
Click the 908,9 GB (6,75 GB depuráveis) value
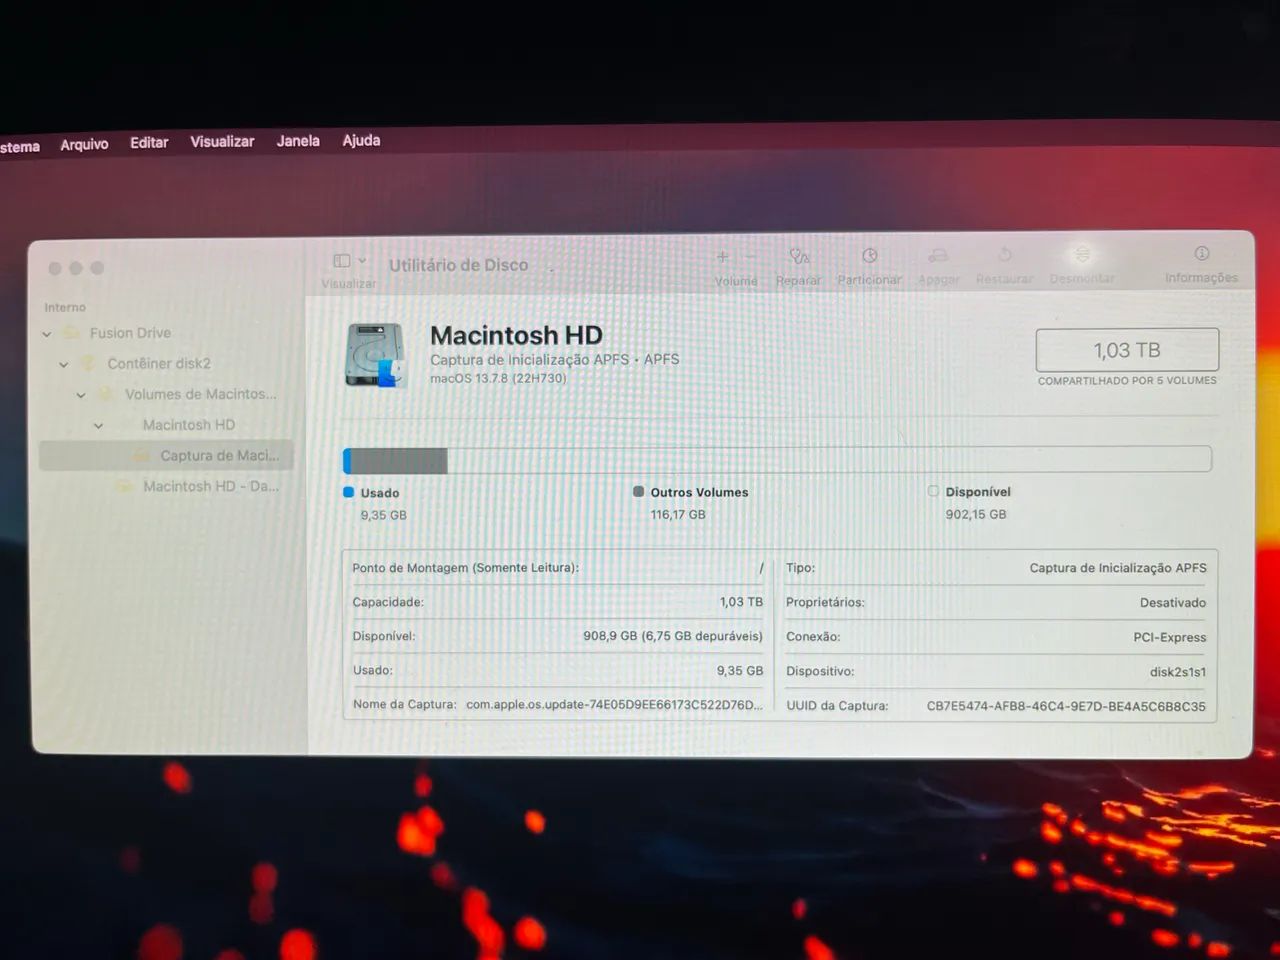point(673,636)
